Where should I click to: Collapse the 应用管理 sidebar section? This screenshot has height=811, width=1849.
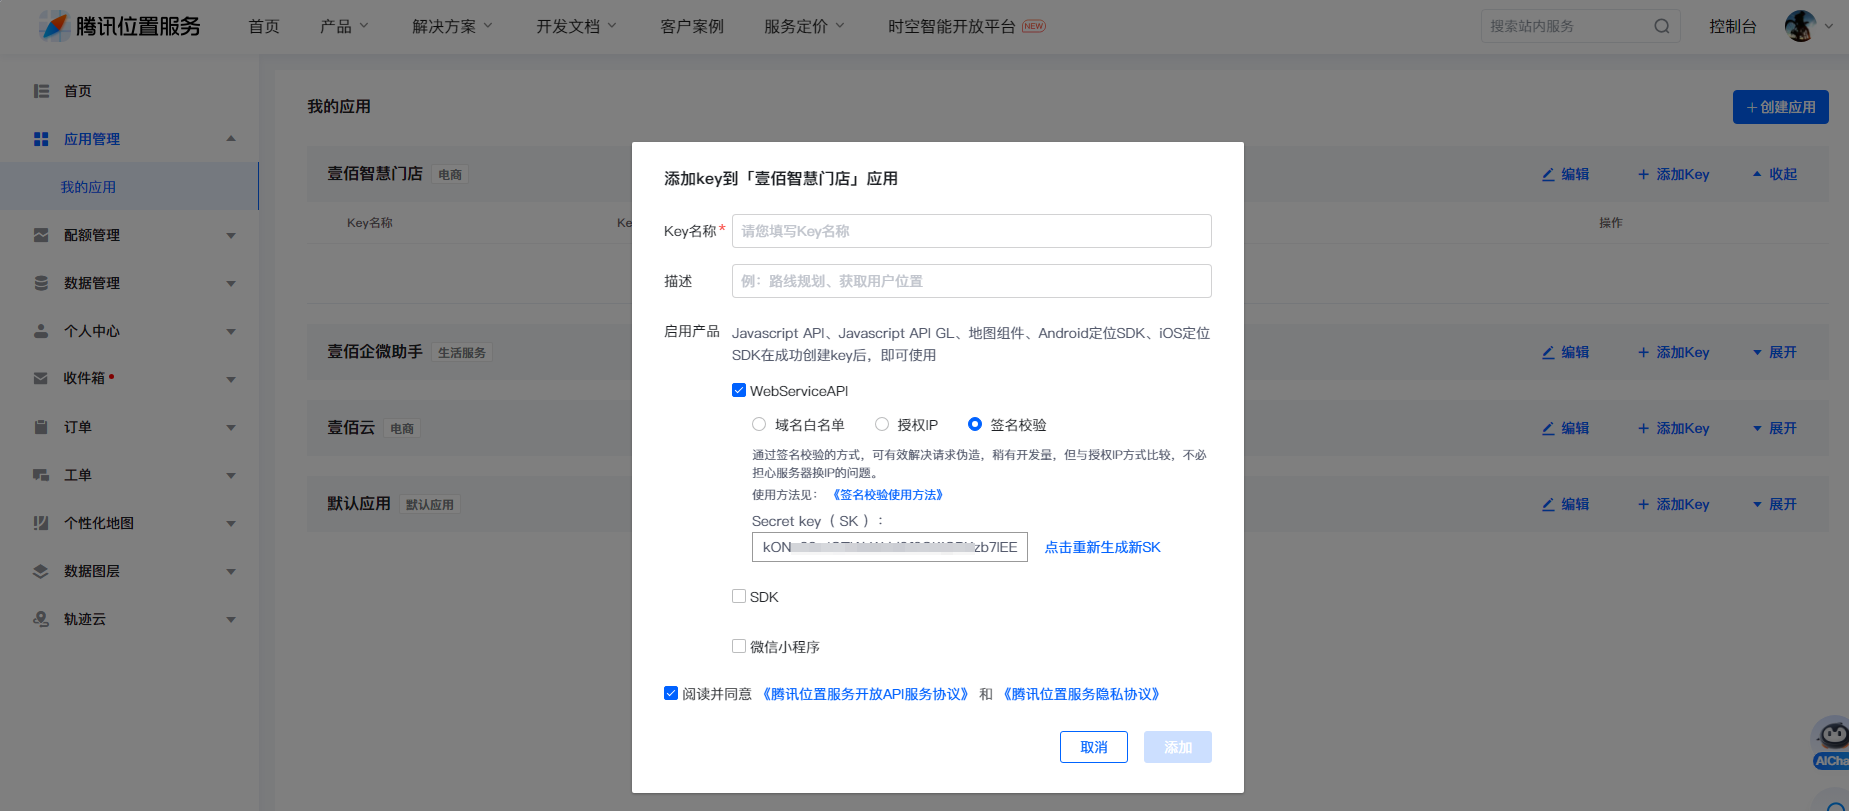pos(231,139)
